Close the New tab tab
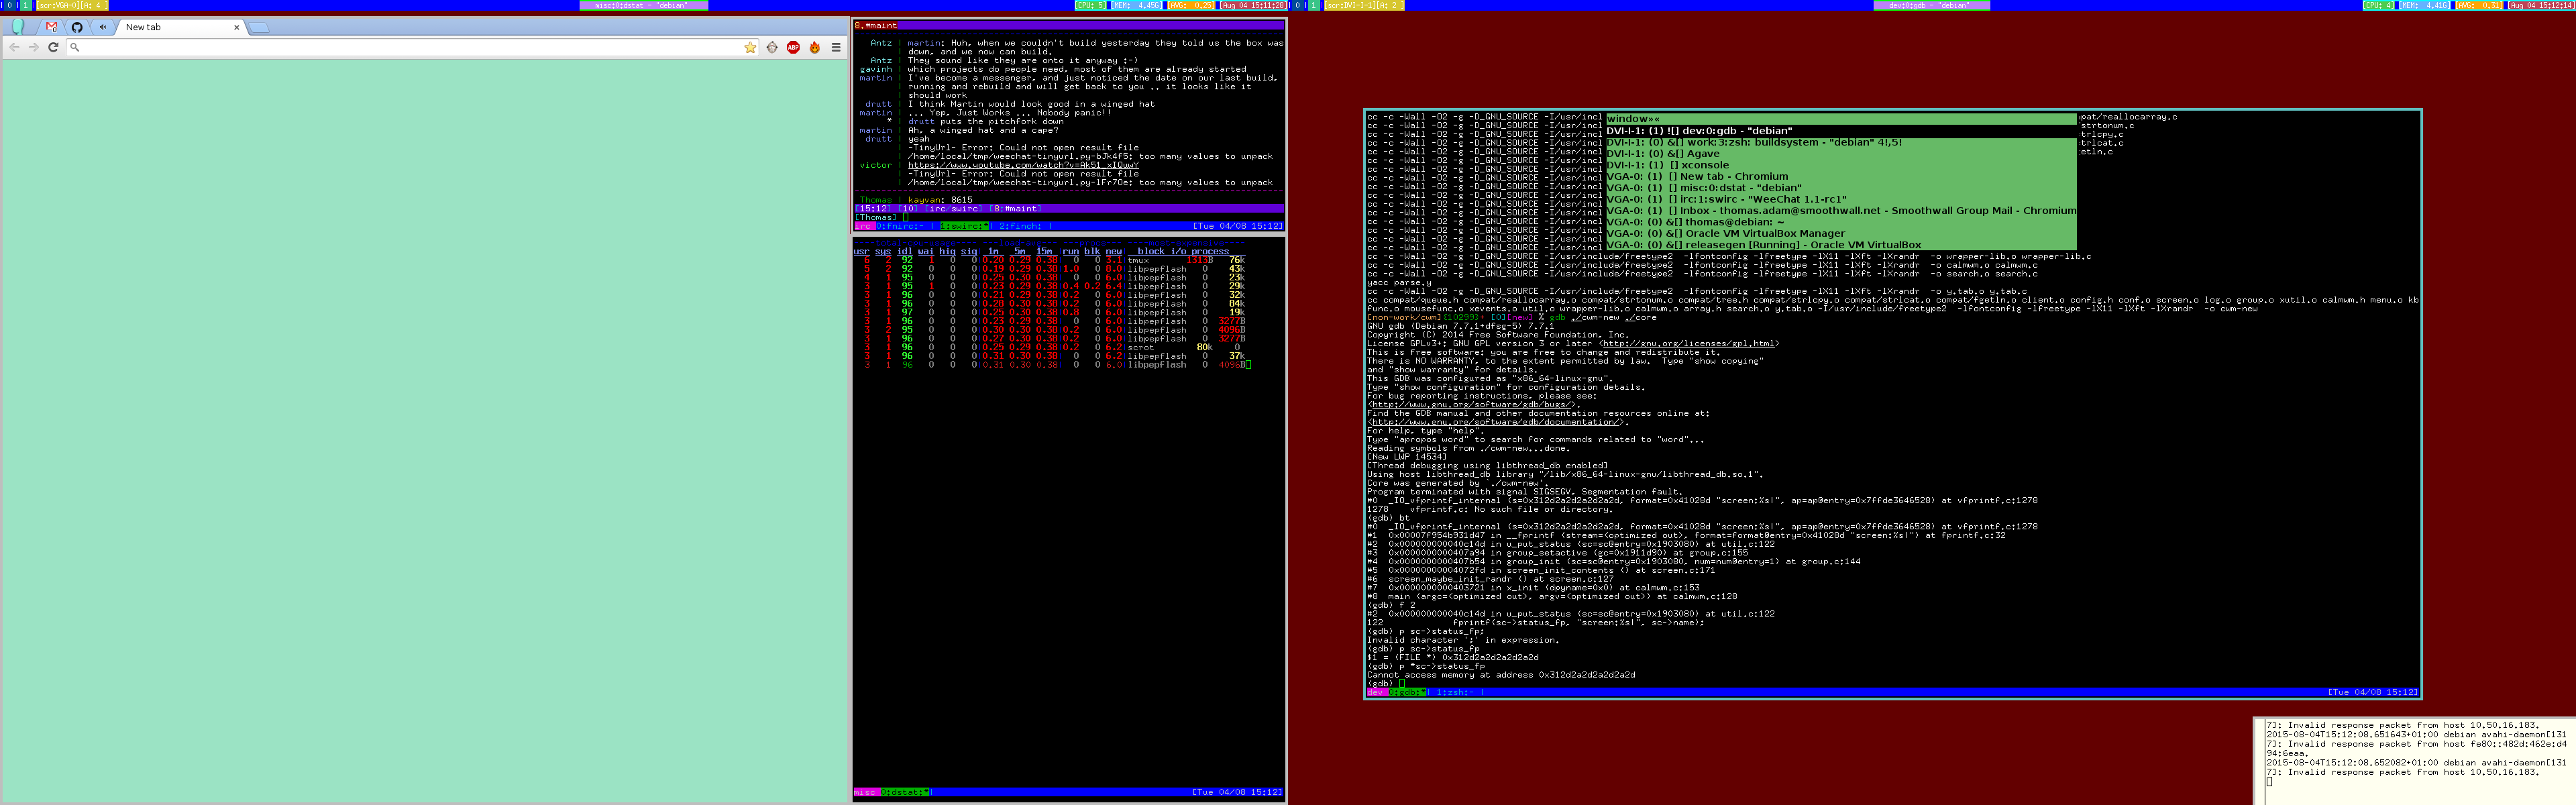Screen dimensions: 2576x805 (x=237, y=27)
